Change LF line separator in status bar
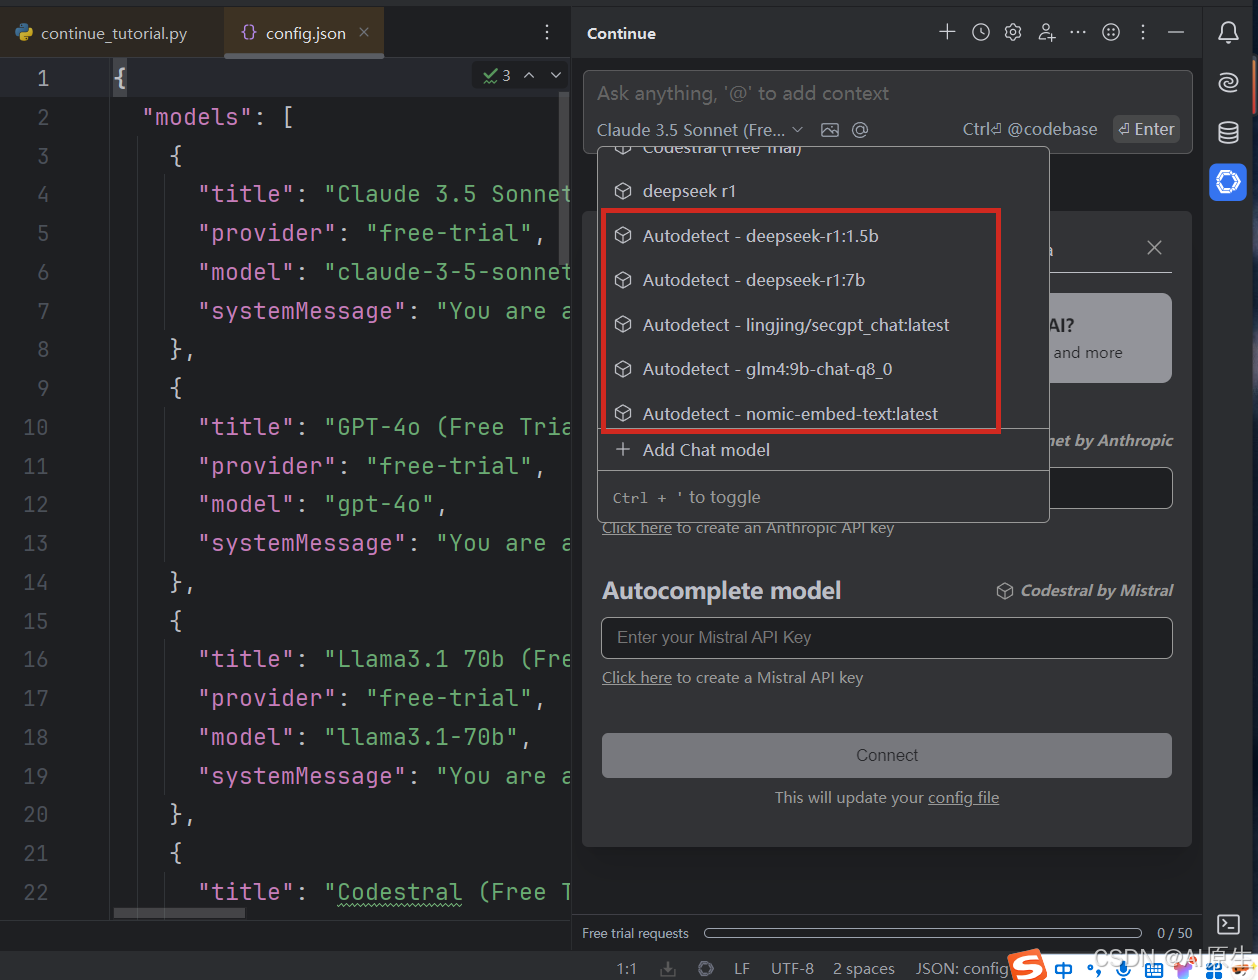This screenshot has height=980, width=1258. pyautogui.click(x=742, y=968)
